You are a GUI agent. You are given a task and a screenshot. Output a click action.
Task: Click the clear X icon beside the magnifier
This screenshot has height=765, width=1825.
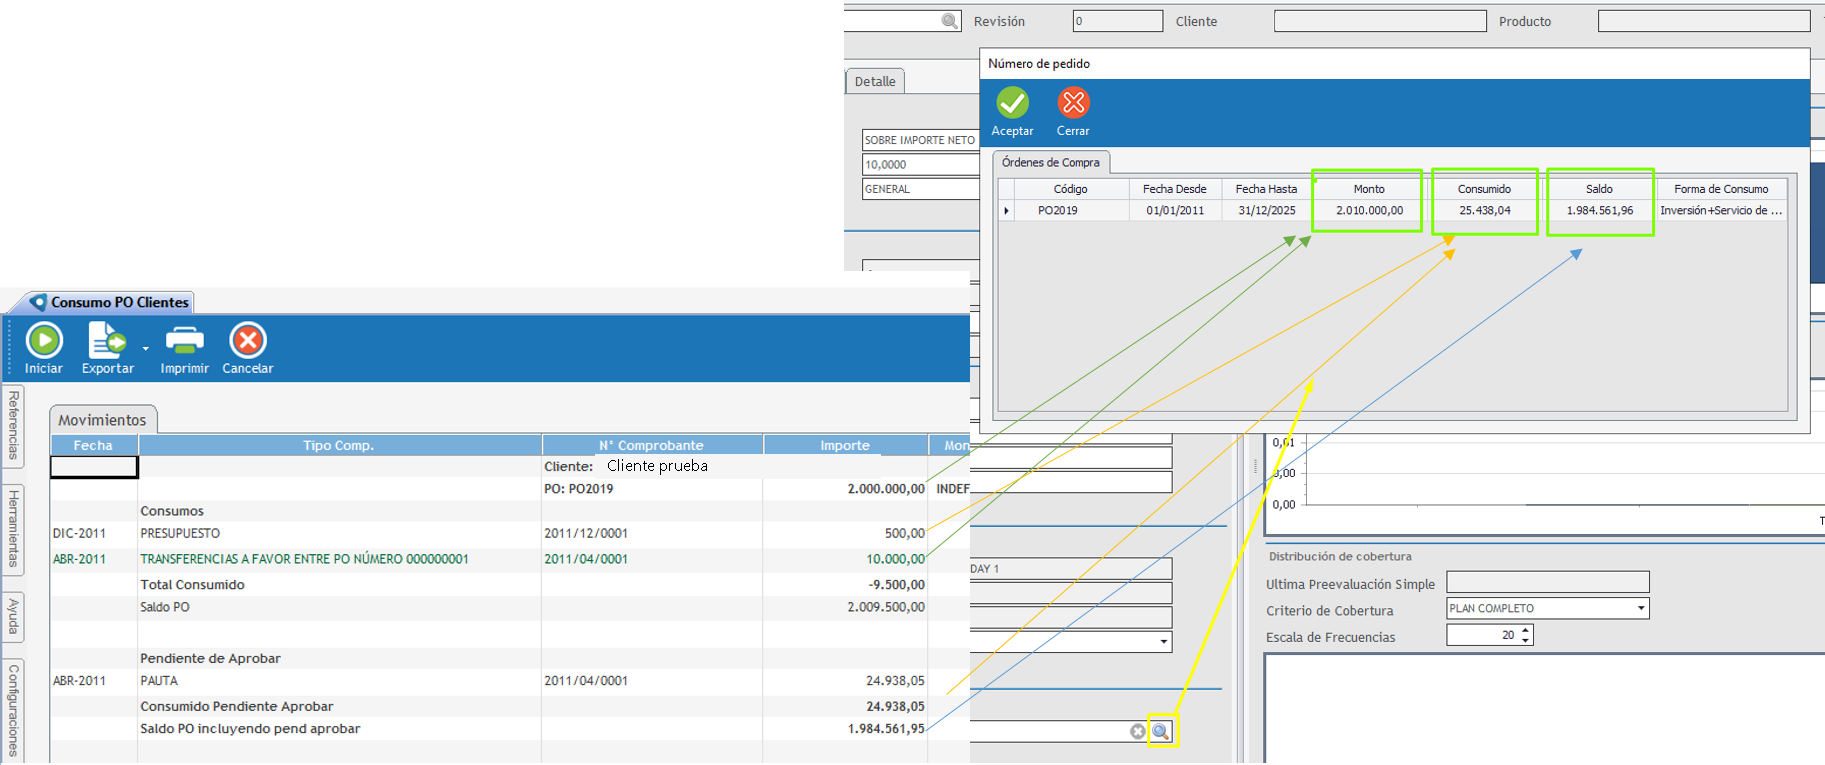[x=1137, y=732]
